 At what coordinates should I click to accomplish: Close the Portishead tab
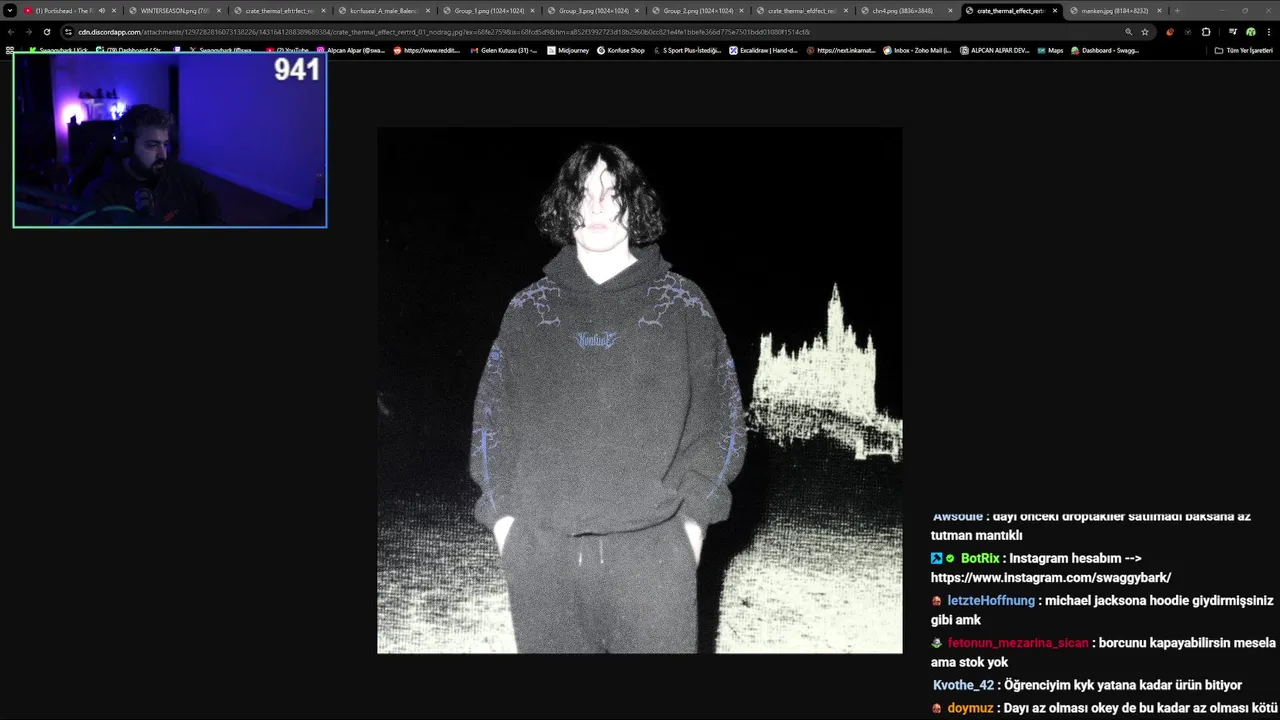pos(114,10)
